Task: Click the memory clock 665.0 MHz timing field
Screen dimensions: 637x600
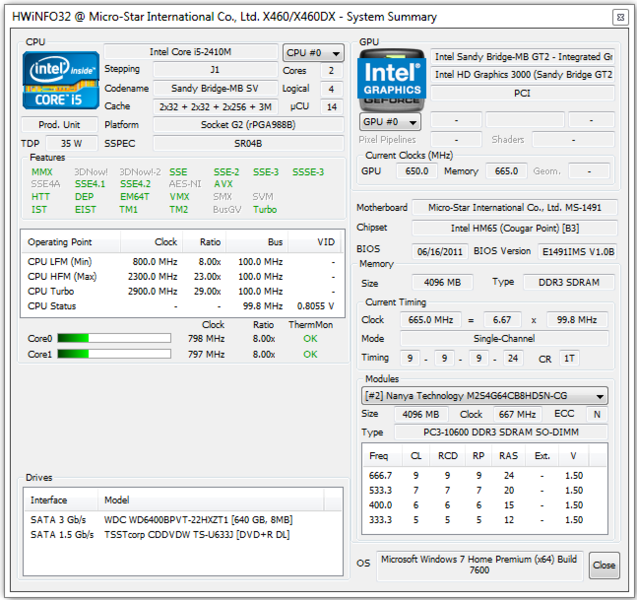Action: click(x=431, y=320)
